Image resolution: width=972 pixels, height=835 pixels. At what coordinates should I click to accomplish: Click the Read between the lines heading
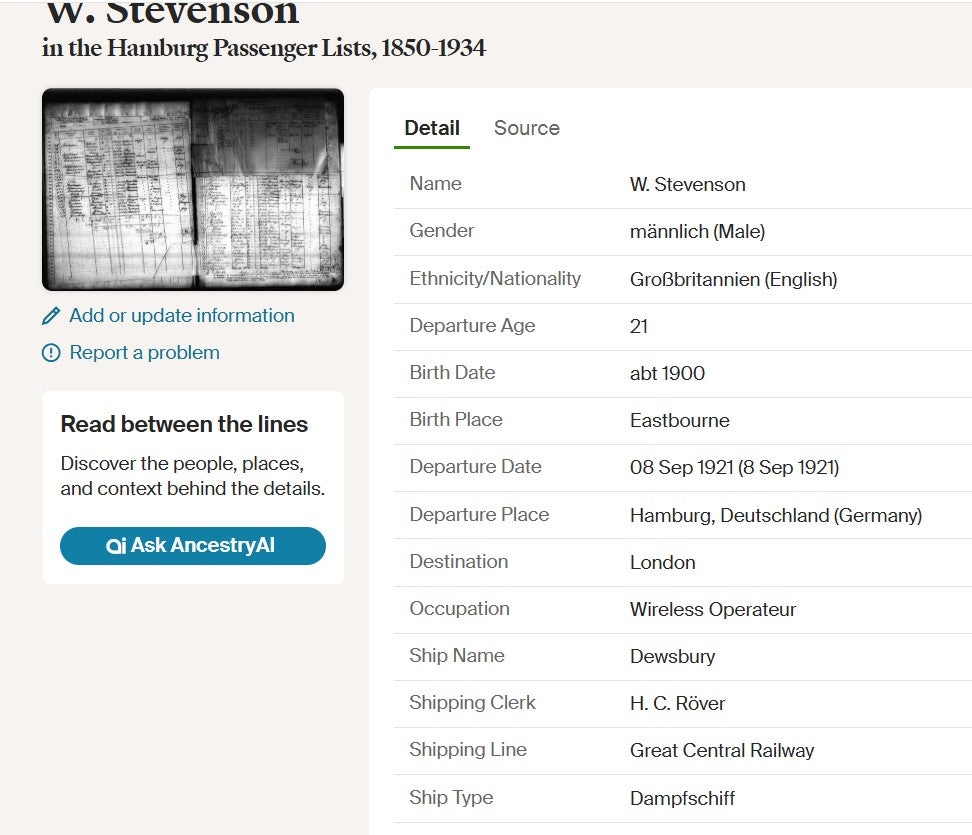(184, 424)
